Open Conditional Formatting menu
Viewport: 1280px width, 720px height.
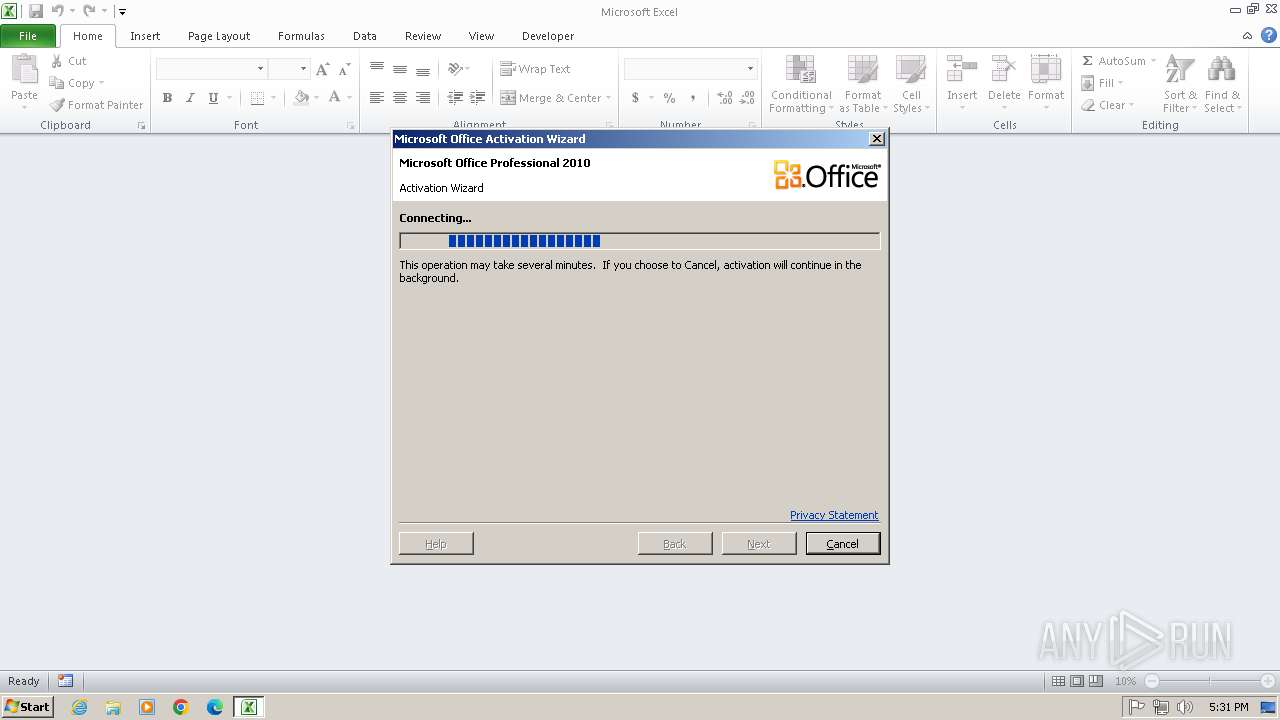pos(800,85)
